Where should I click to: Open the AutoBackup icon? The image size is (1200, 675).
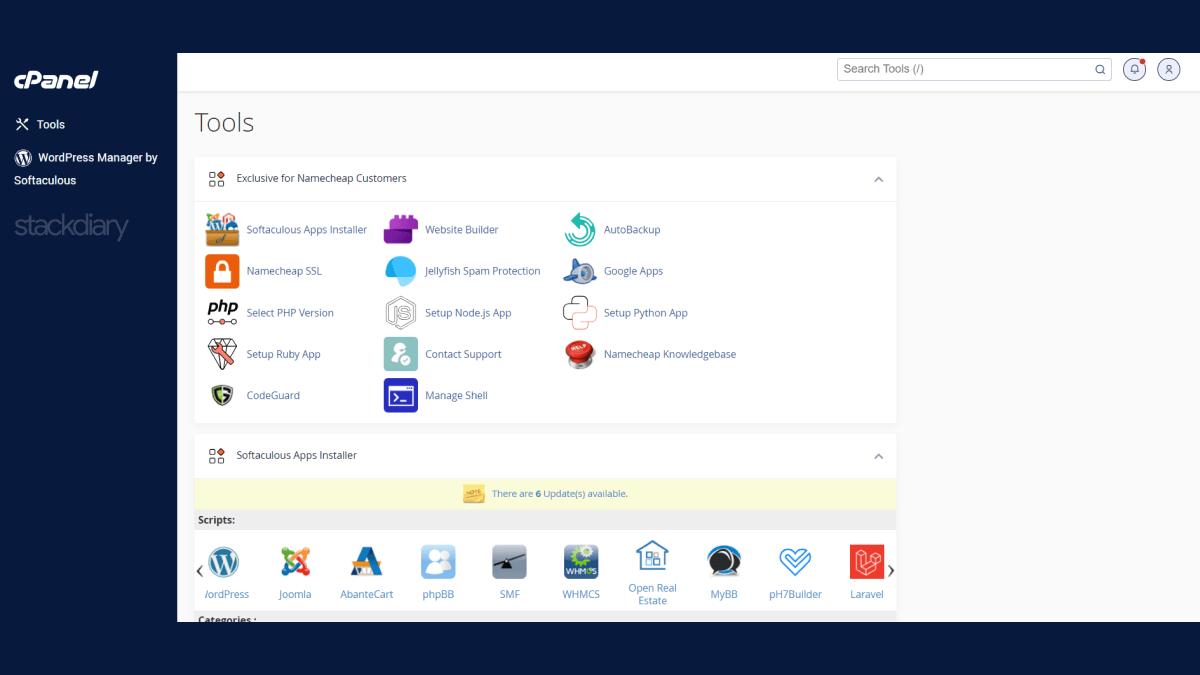[580, 229]
